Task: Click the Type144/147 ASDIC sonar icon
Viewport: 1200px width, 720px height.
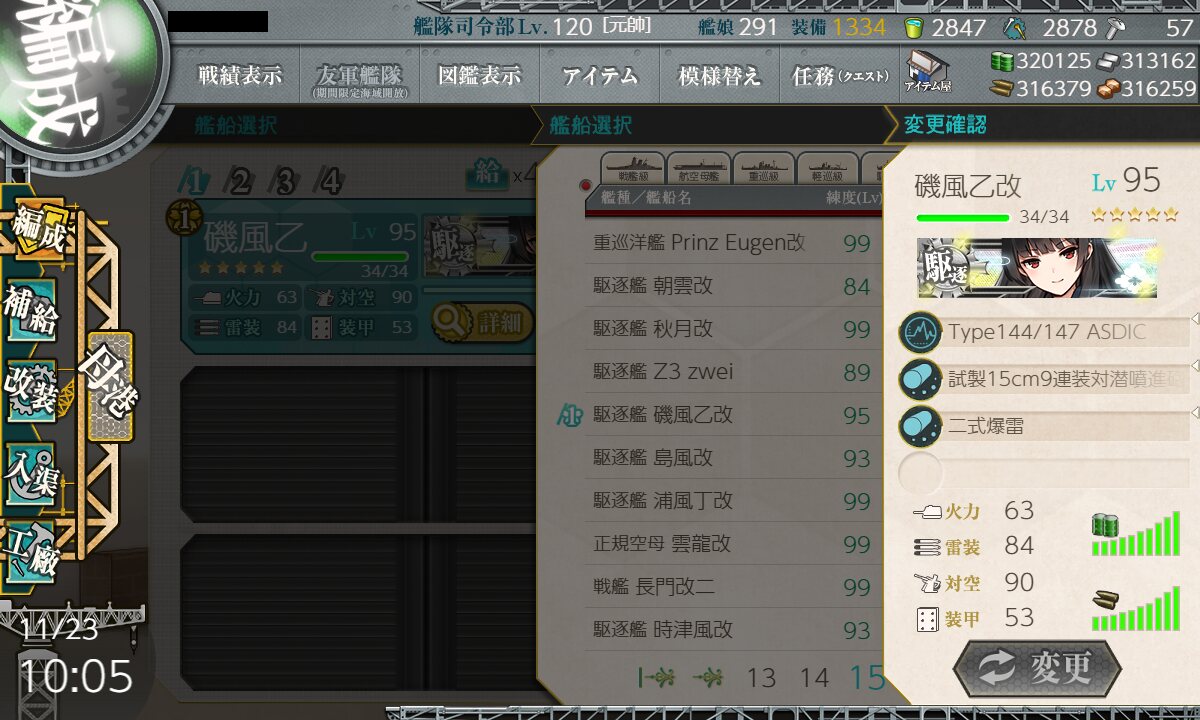Action: point(920,332)
